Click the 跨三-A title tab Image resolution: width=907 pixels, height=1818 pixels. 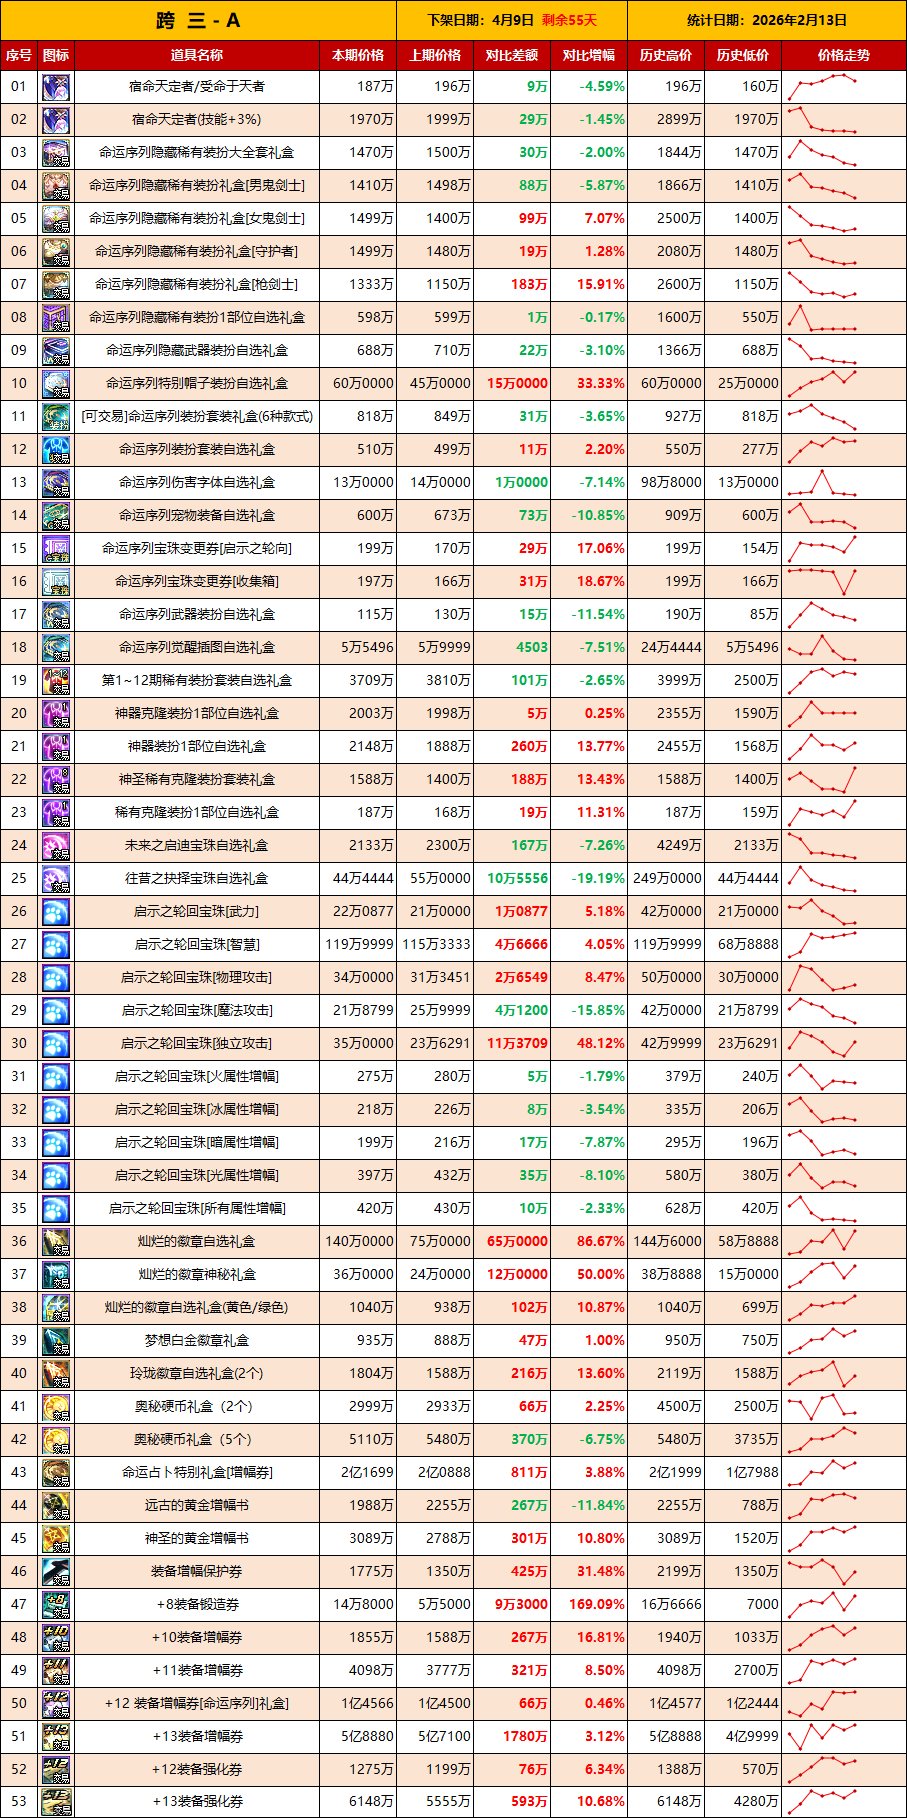point(198,20)
